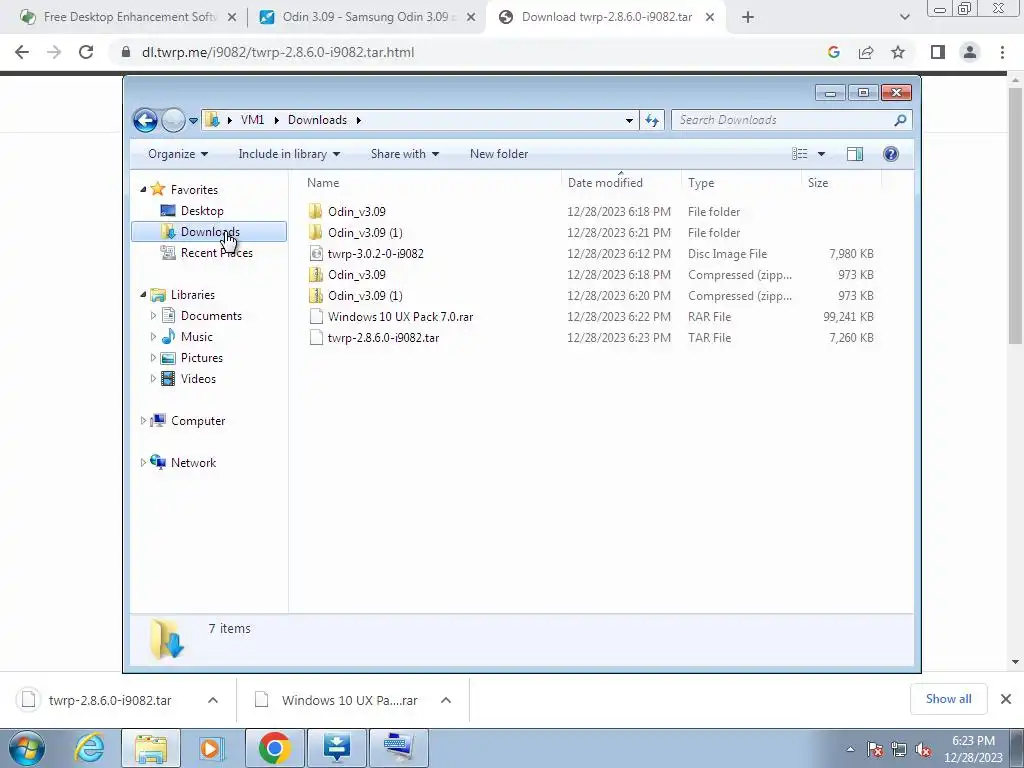Collapse the Libraries tree group
Viewport: 1024px width, 768px height.
click(x=143, y=295)
